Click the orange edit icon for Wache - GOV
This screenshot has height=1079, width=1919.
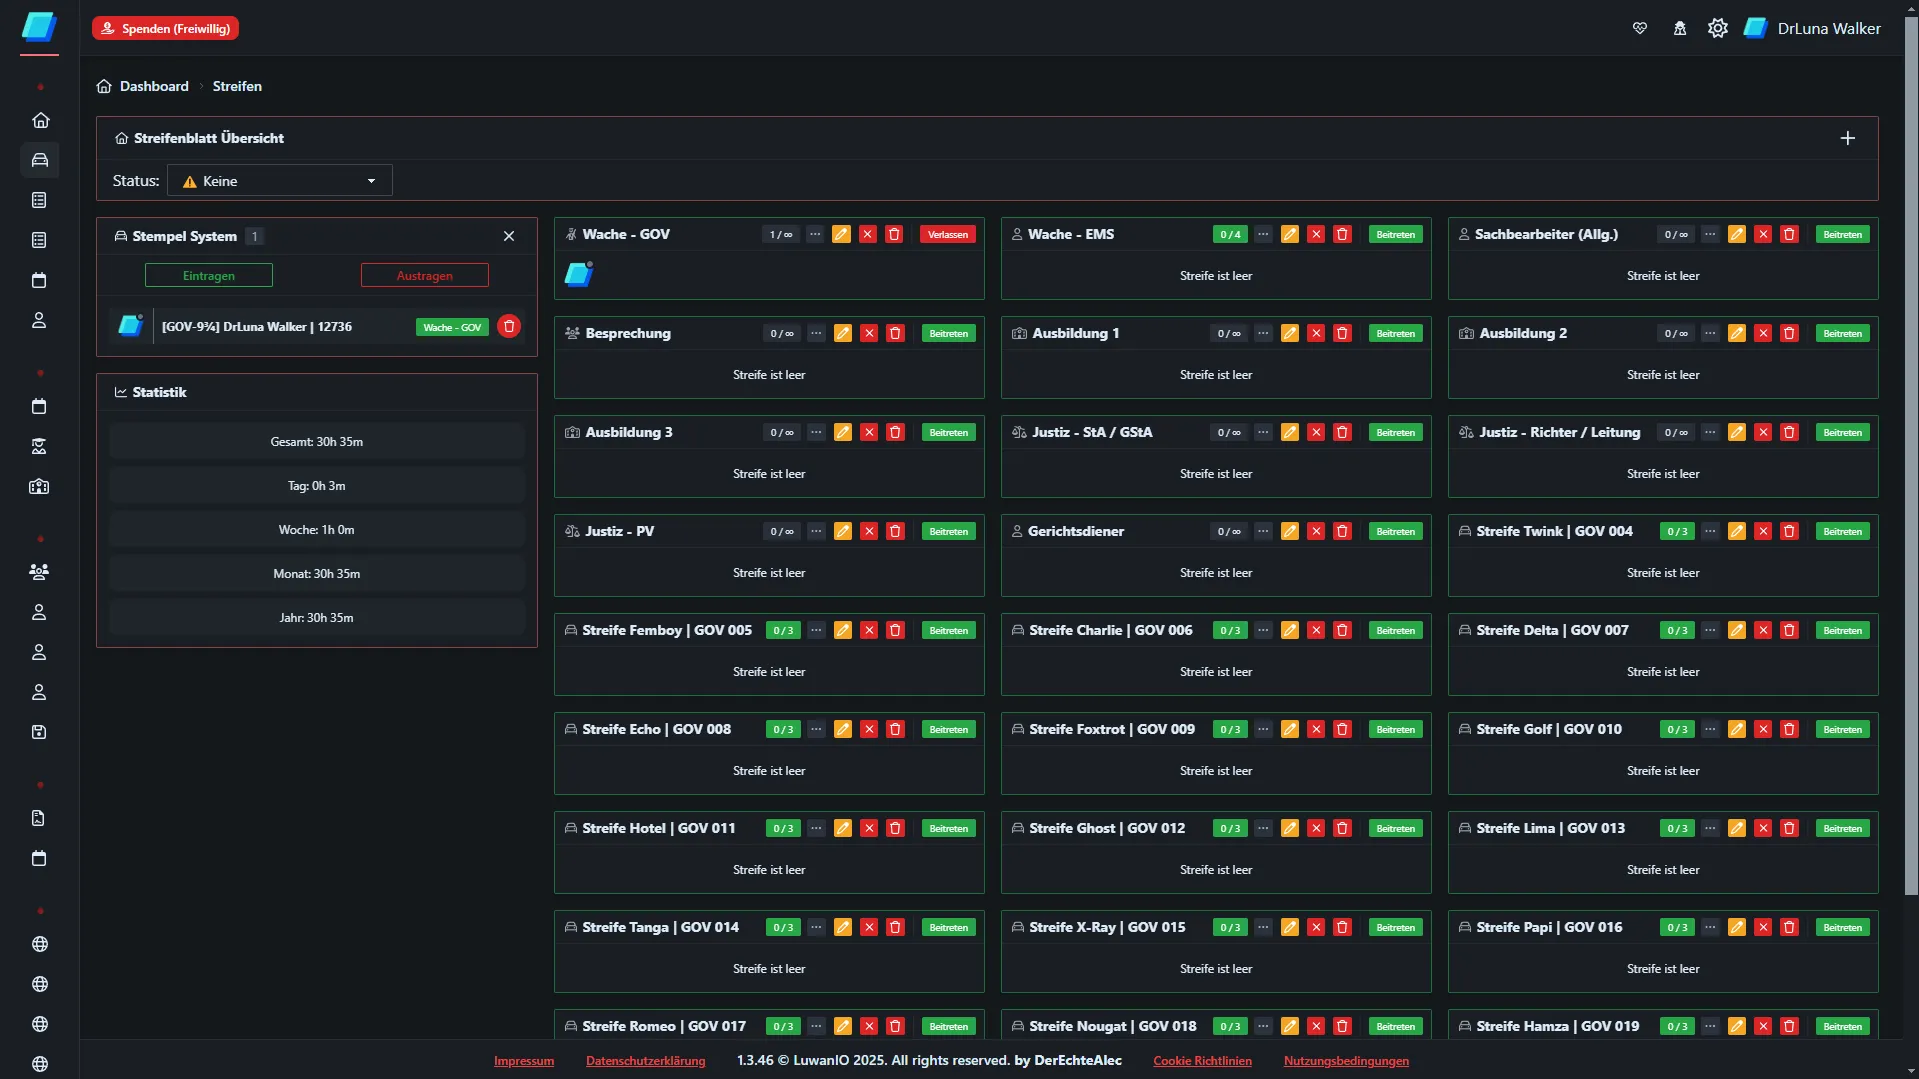[x=841, y=234]
